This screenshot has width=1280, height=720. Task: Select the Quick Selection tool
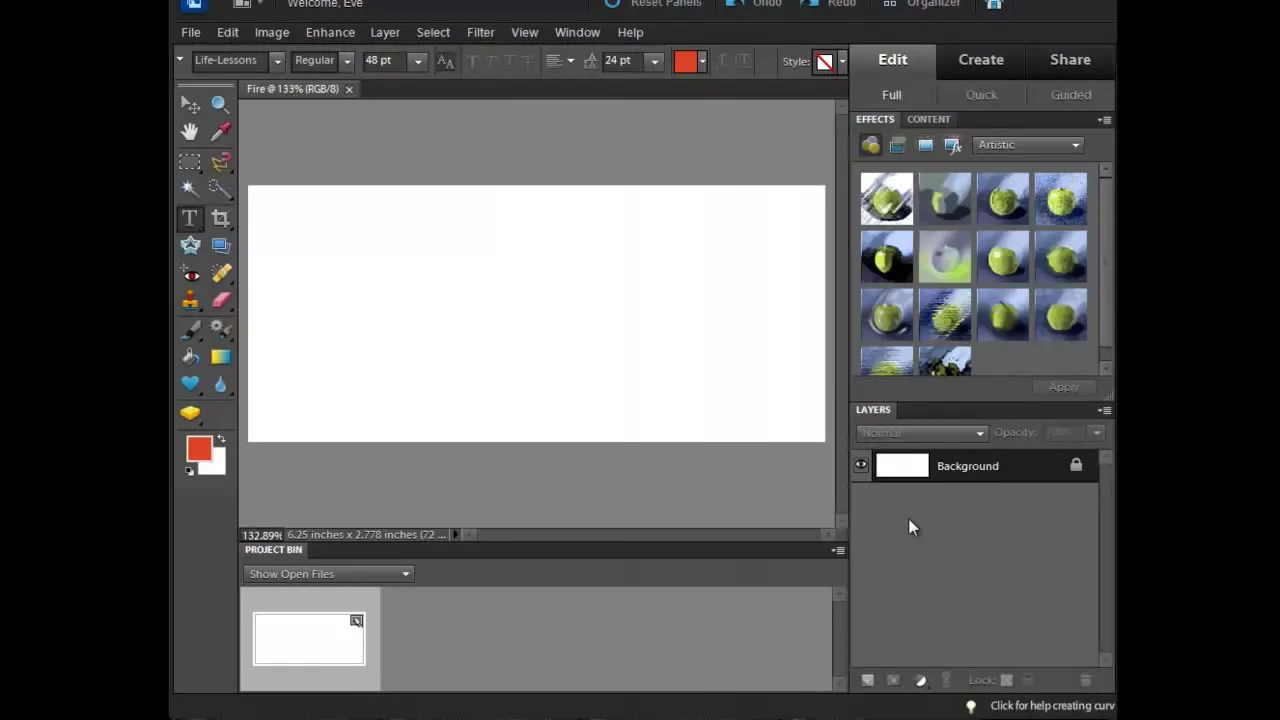click(x=220, y=189)
